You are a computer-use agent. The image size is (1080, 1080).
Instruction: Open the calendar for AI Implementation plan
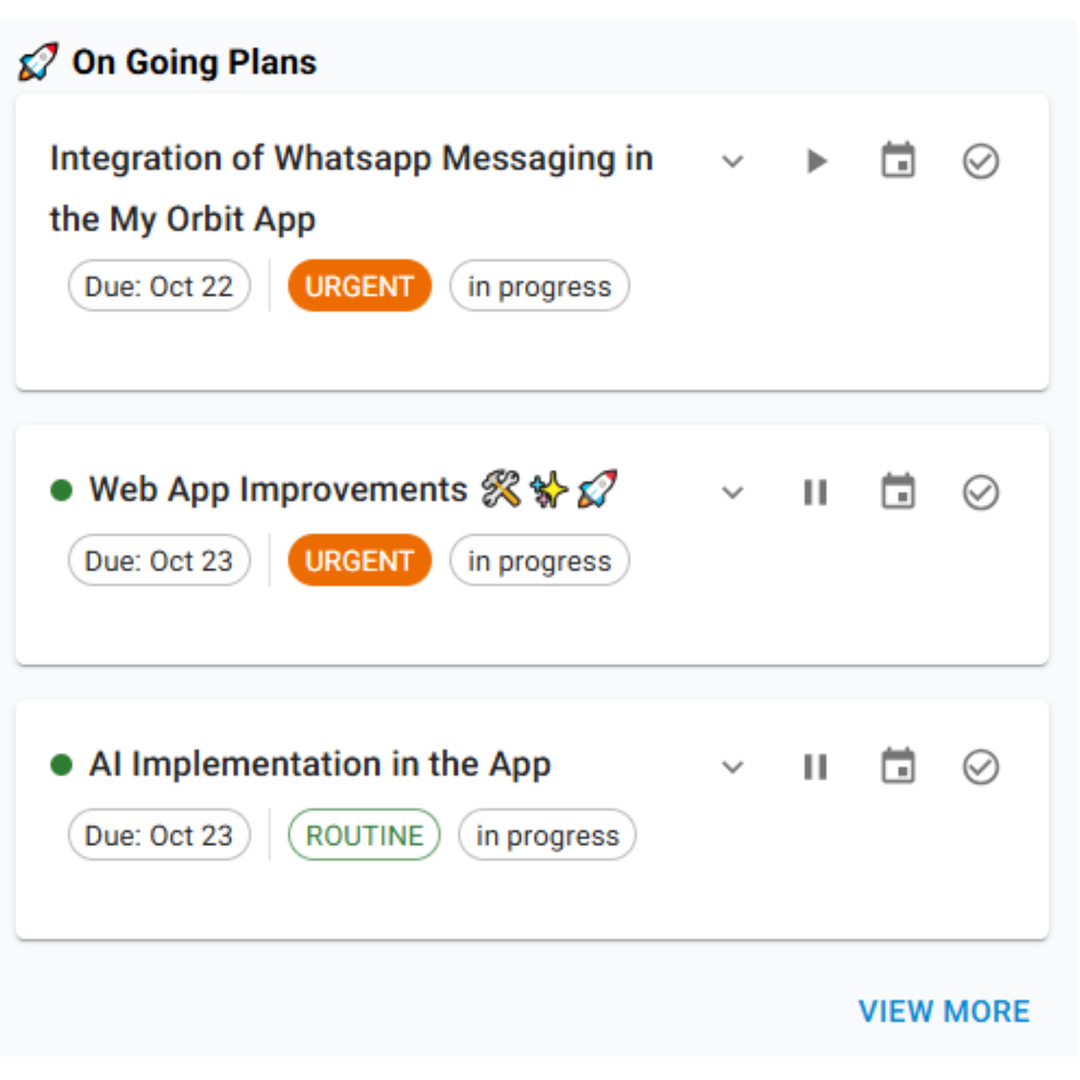coord(898,766)
